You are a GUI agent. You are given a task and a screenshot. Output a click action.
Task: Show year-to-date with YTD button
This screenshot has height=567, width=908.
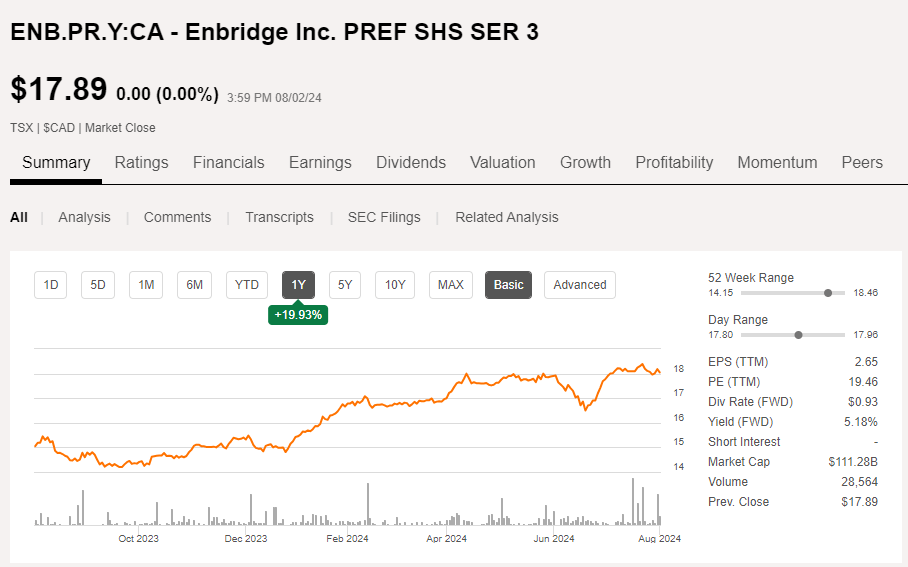(x=247, y=285)
